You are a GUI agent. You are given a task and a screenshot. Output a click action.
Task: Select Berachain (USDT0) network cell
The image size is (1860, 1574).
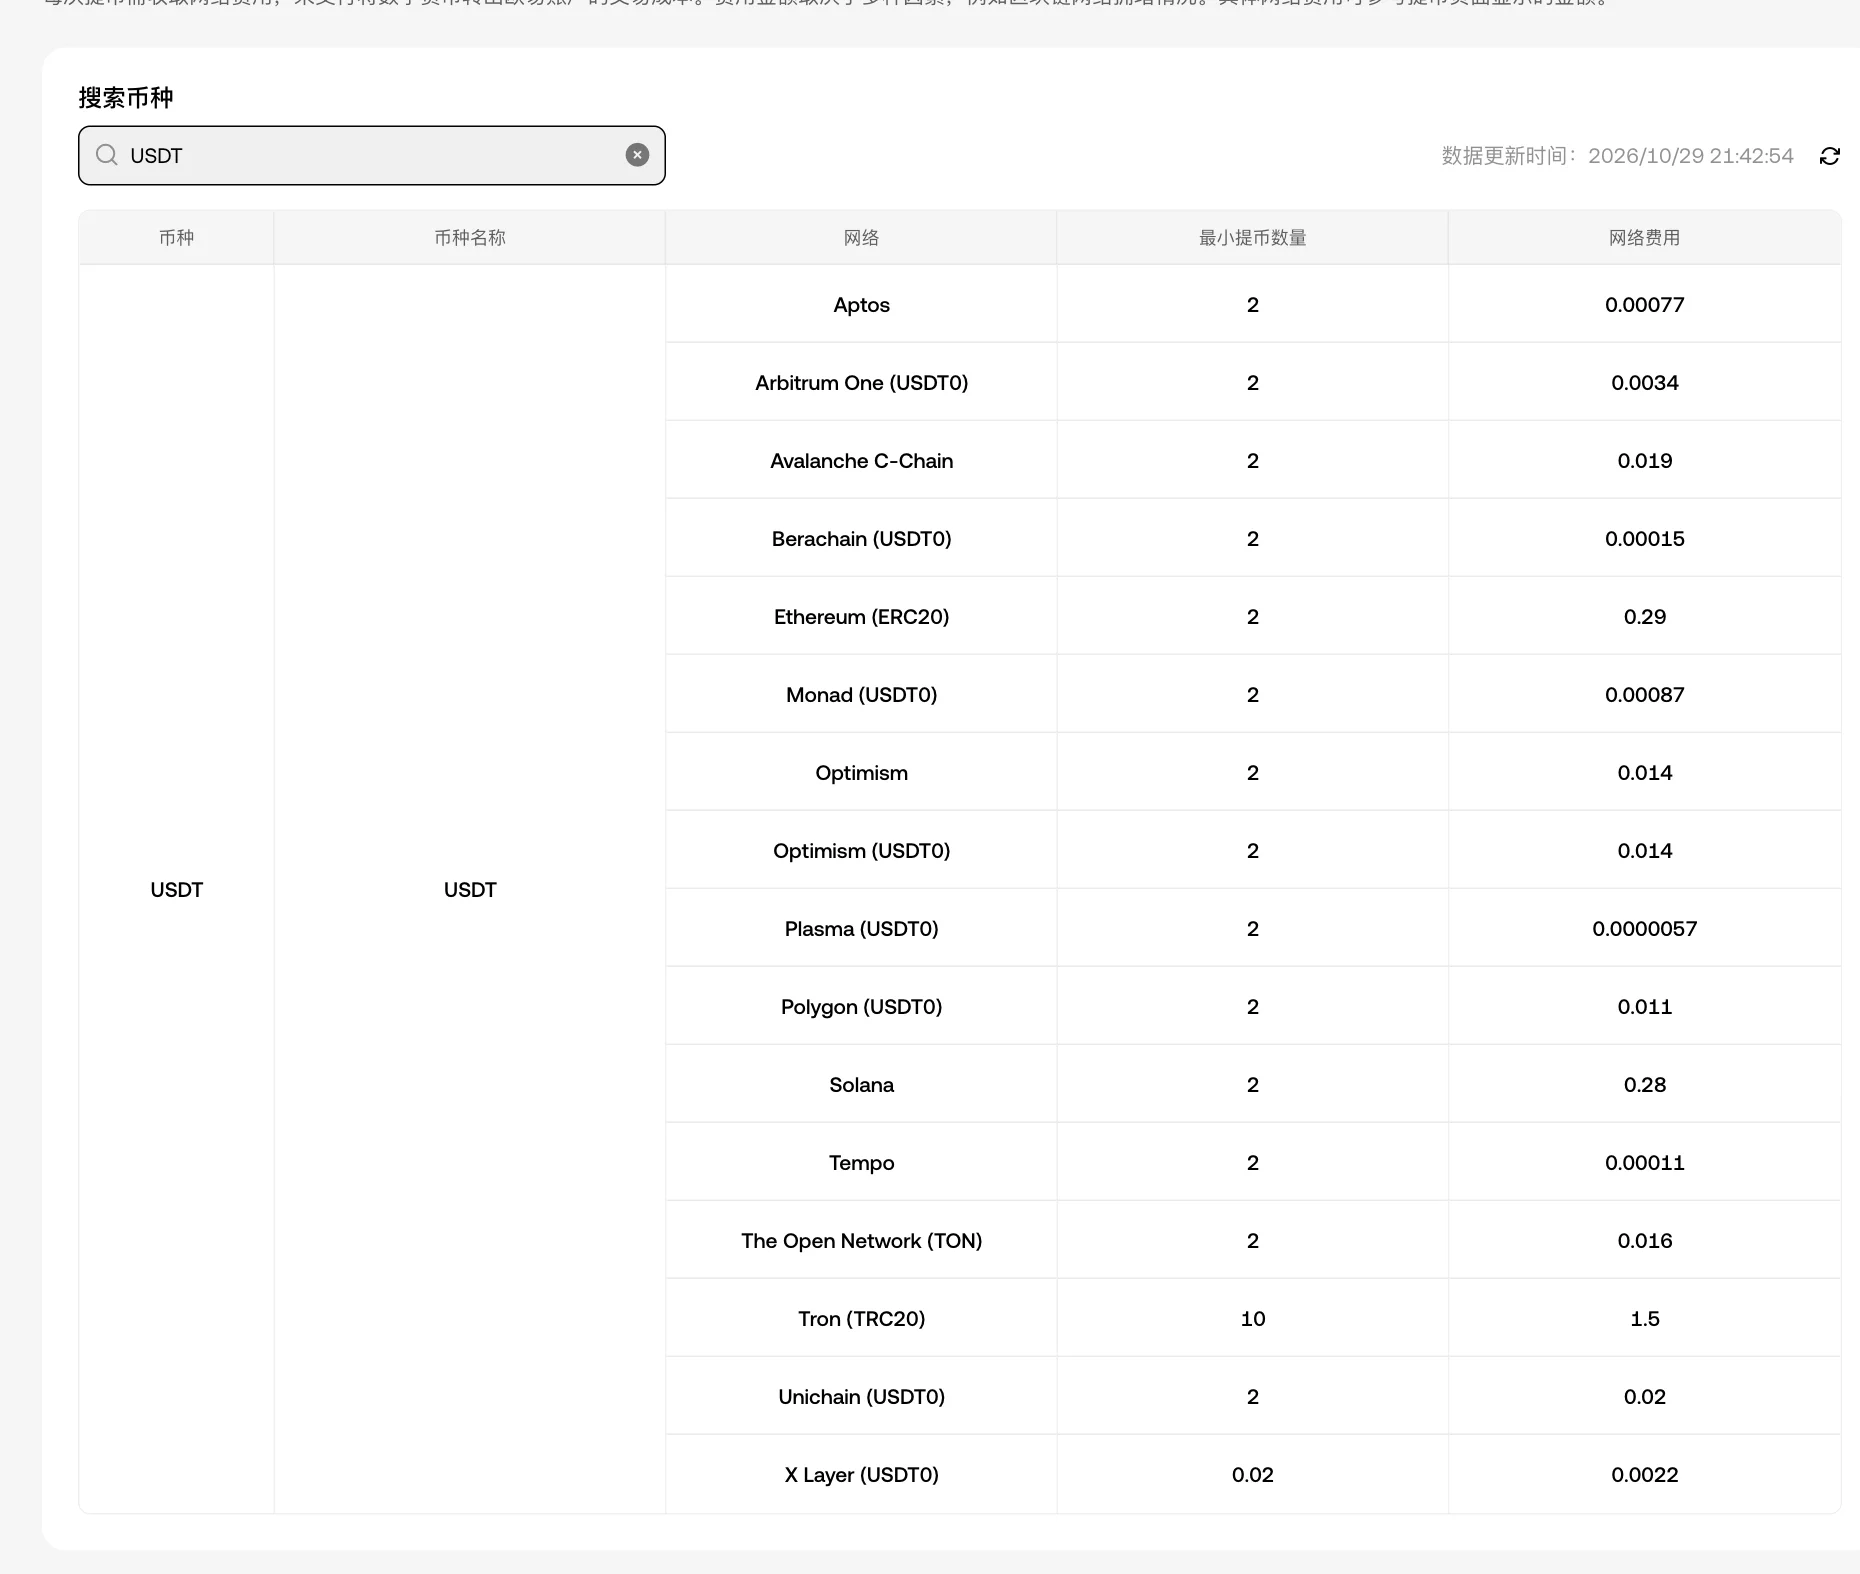861,539
